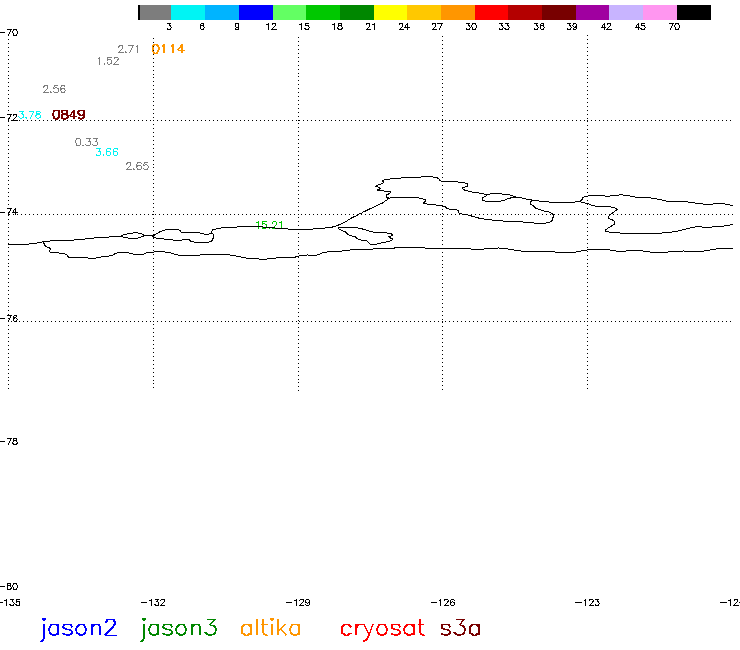
Task: Click the light green color bar segment
Action: 289,12
